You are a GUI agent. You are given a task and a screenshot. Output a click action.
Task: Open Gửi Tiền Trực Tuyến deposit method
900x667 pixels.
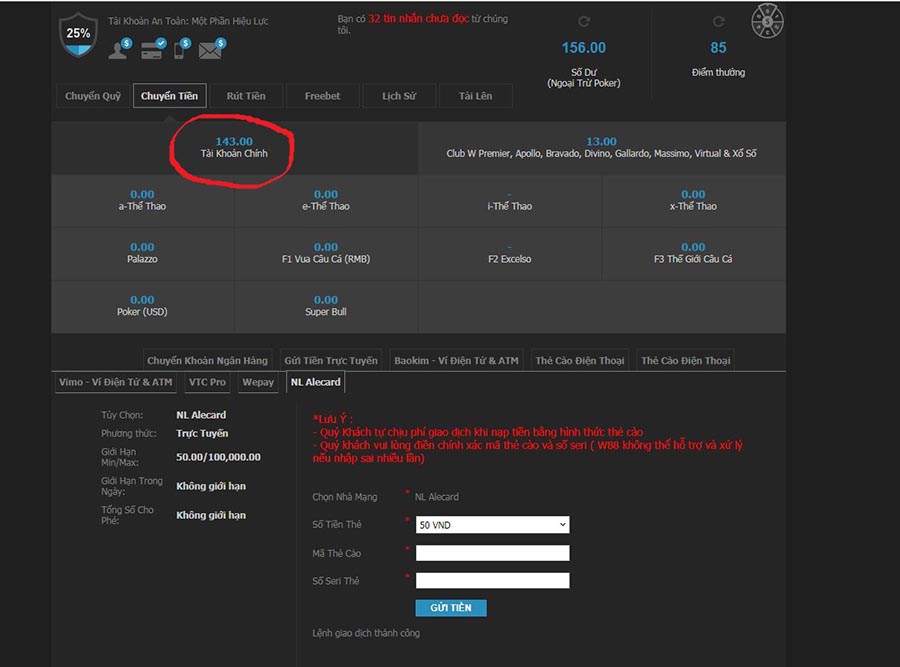click(331, 360)
